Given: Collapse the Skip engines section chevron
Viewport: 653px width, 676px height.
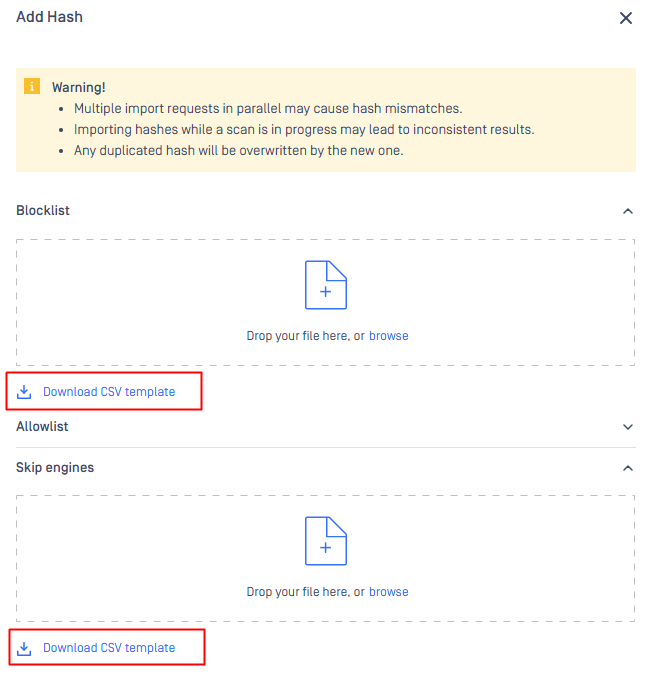Looking at the screenshot, I should (628, 468).
